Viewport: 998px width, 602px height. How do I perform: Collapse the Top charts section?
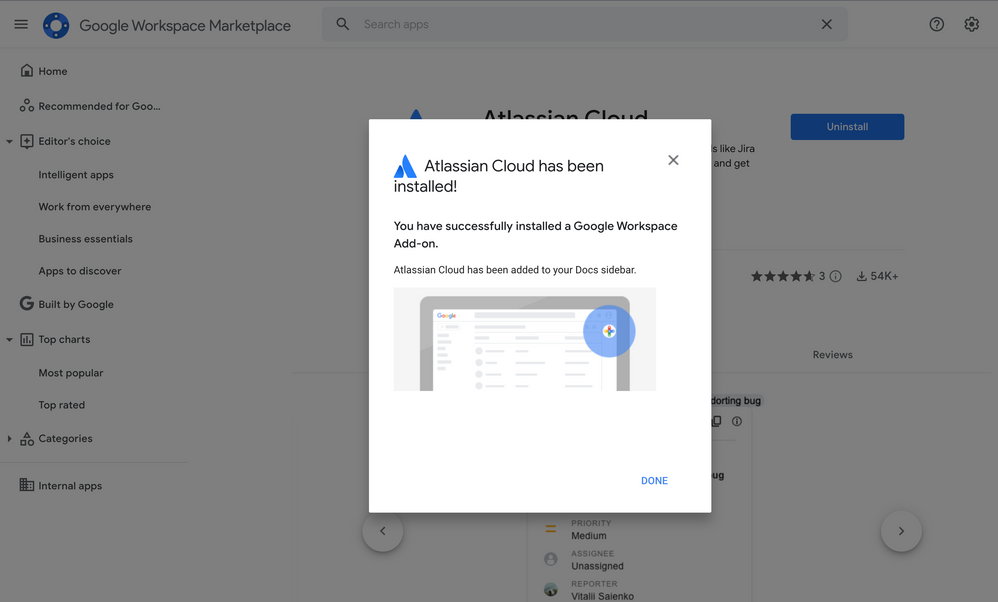click(10, 339)
